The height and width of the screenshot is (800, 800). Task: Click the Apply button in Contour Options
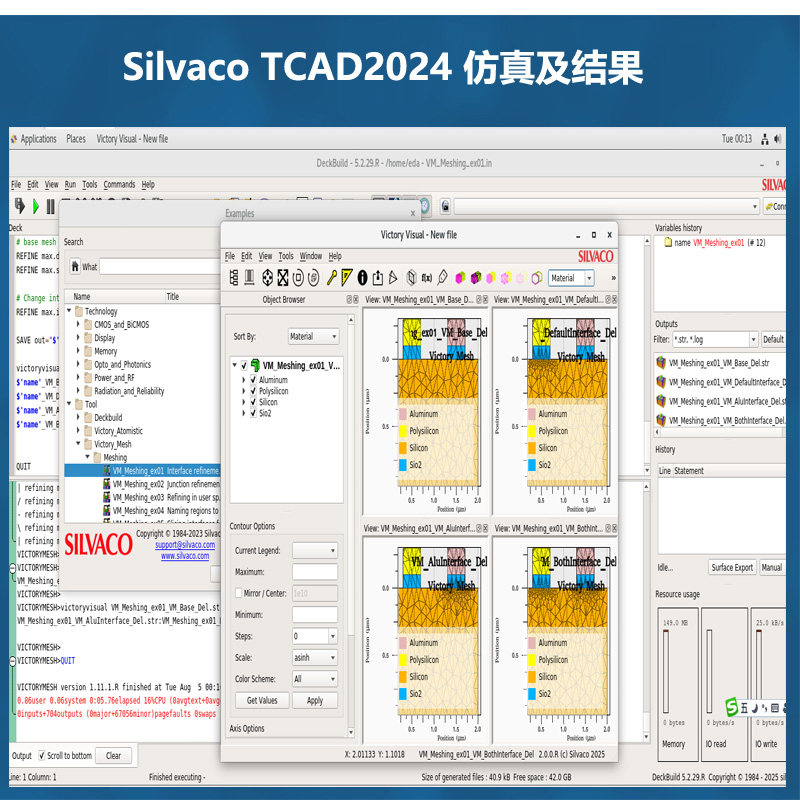(315, 701)
